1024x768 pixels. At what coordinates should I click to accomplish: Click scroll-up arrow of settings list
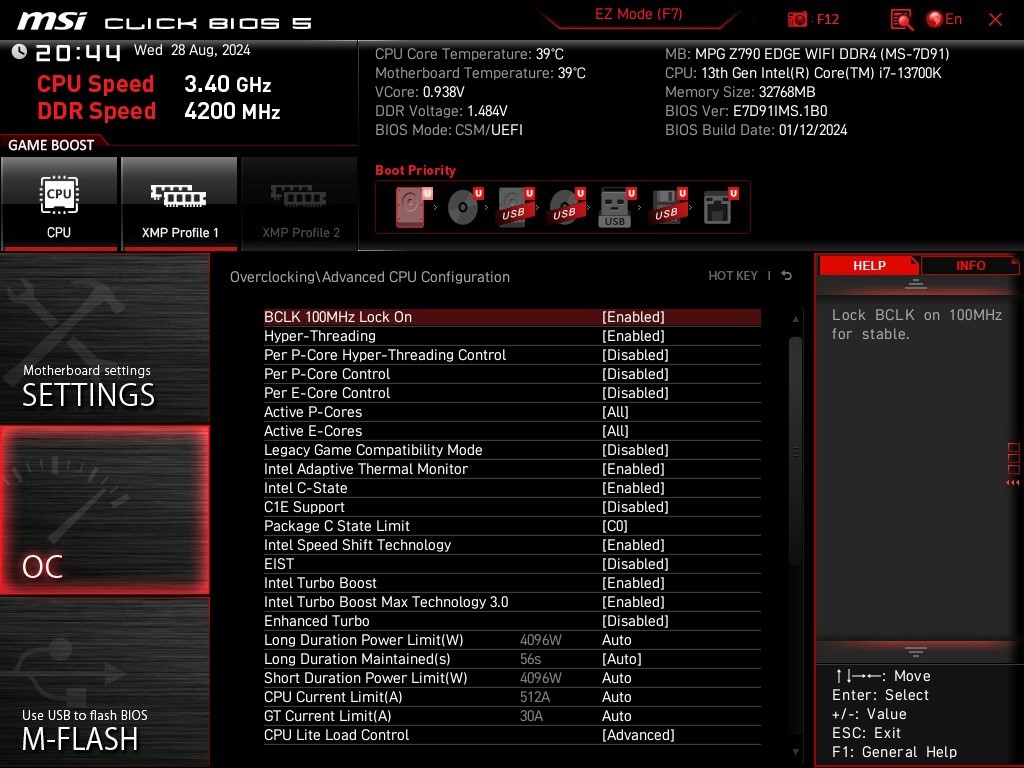pos(795,319)
